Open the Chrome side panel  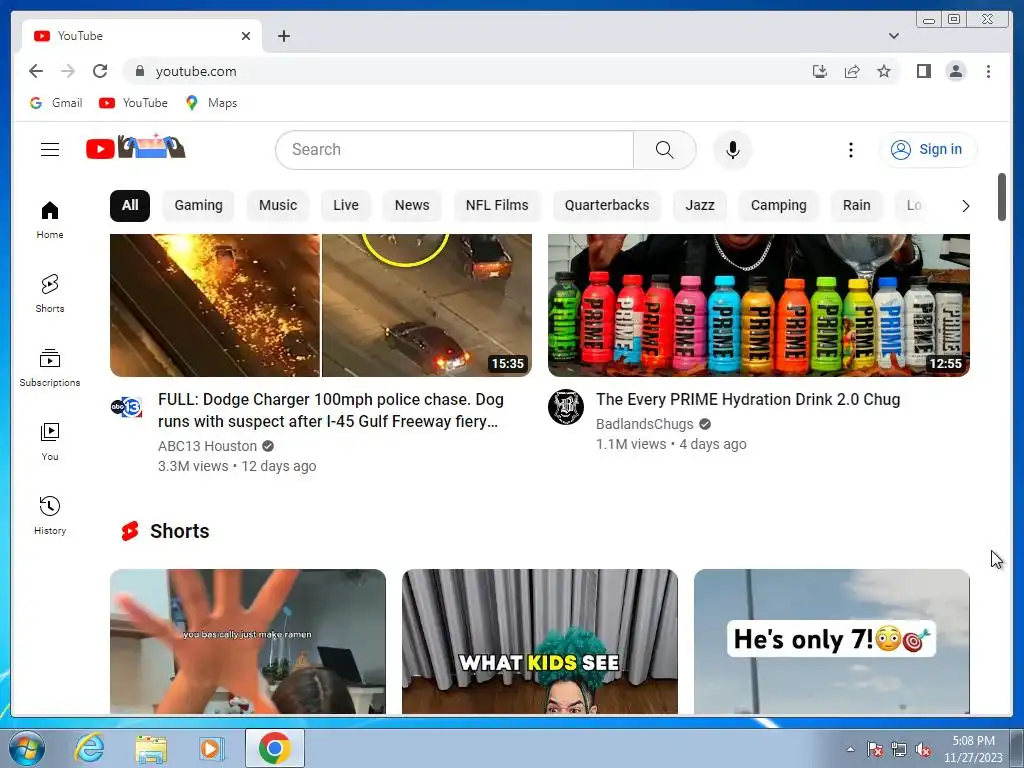click(923, 71)
